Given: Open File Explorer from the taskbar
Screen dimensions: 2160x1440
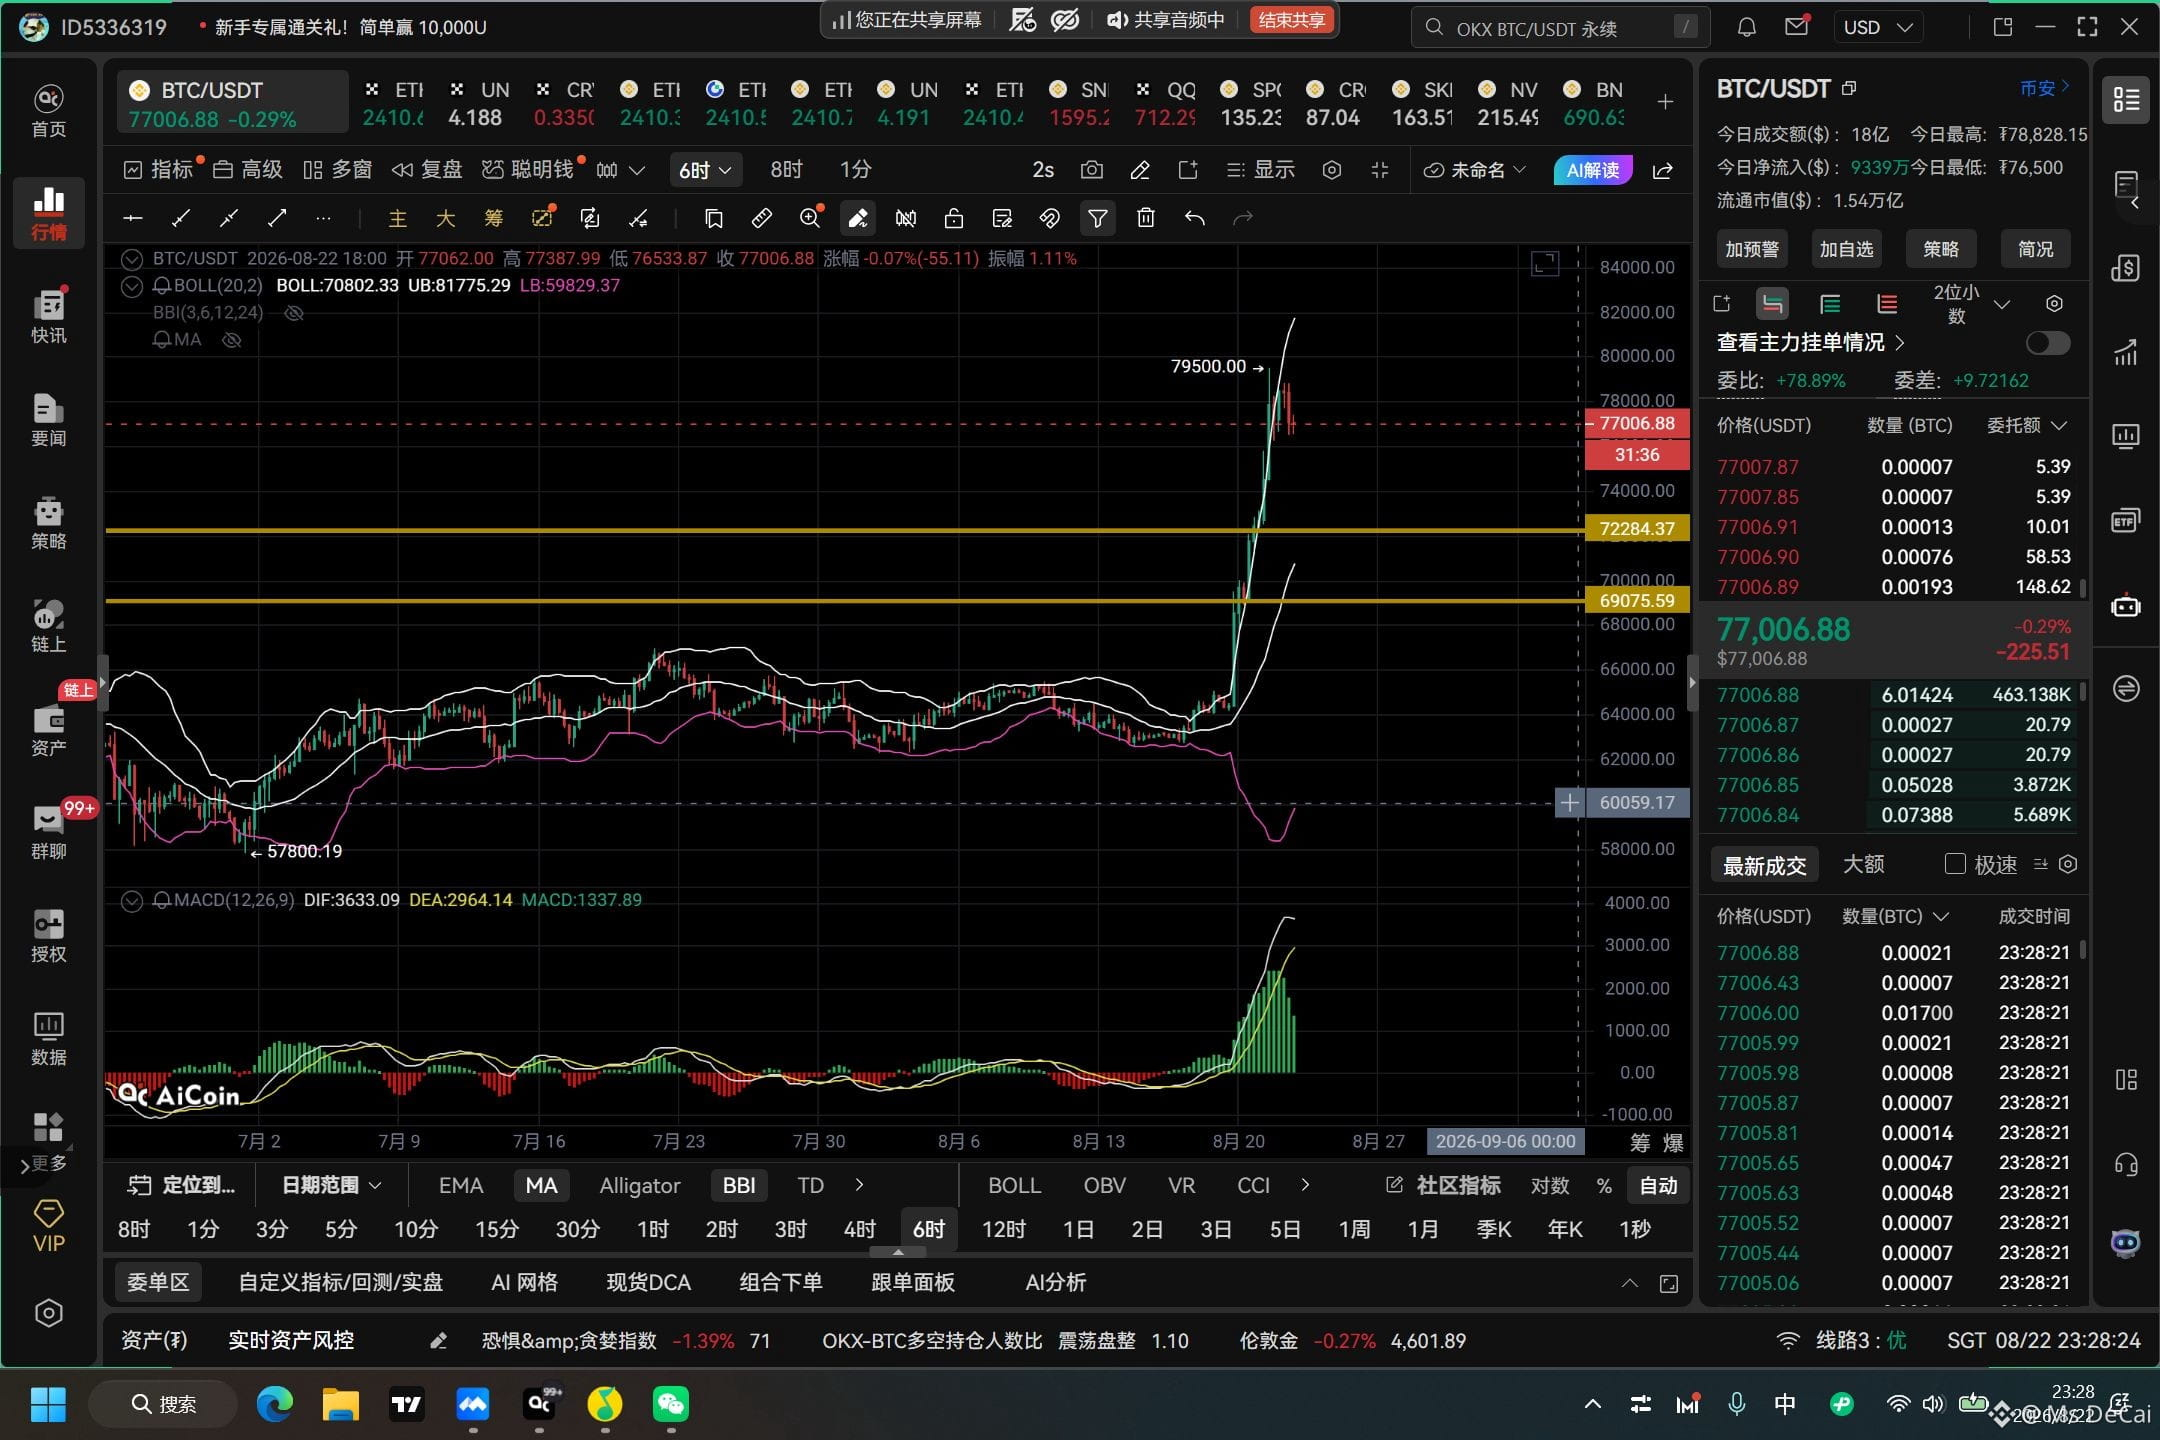Looking at the screenshot, I should (340, 1404).
